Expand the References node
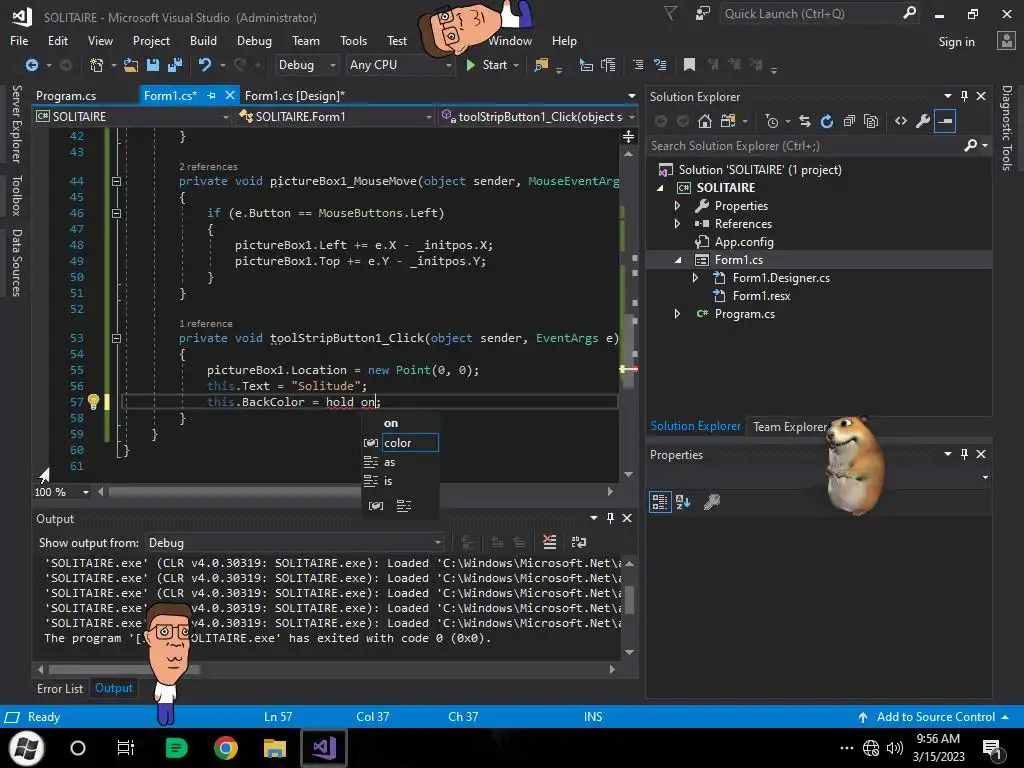This screenshot has height=768, width=1024. point(677,223)
